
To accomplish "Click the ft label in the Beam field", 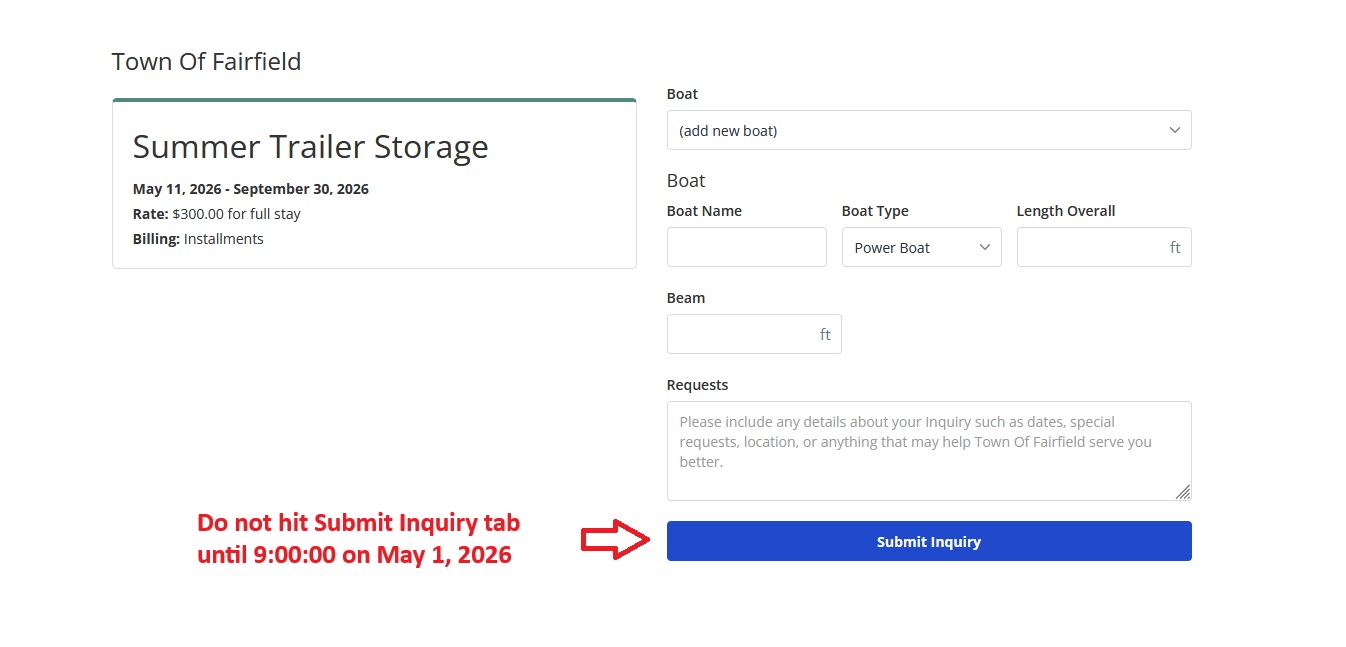I will click(x=824, y=334).
